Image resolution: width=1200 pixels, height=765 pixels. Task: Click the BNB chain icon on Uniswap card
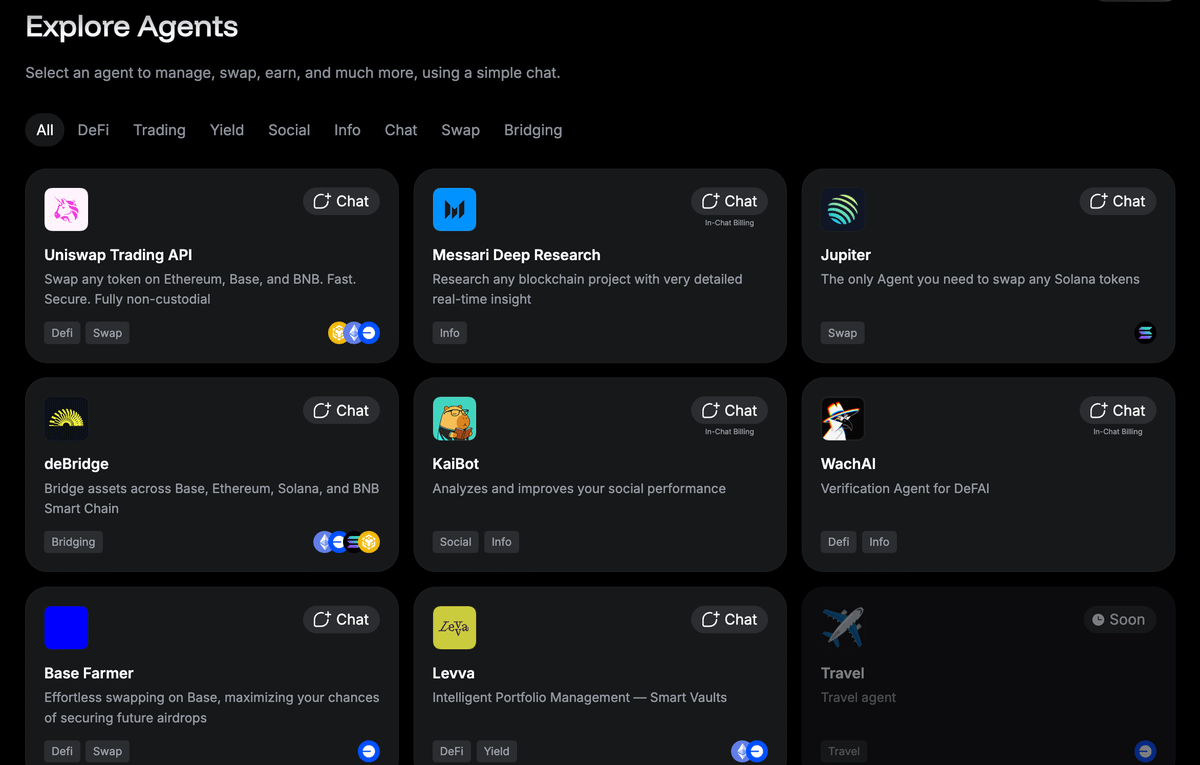tap(339, 333)
